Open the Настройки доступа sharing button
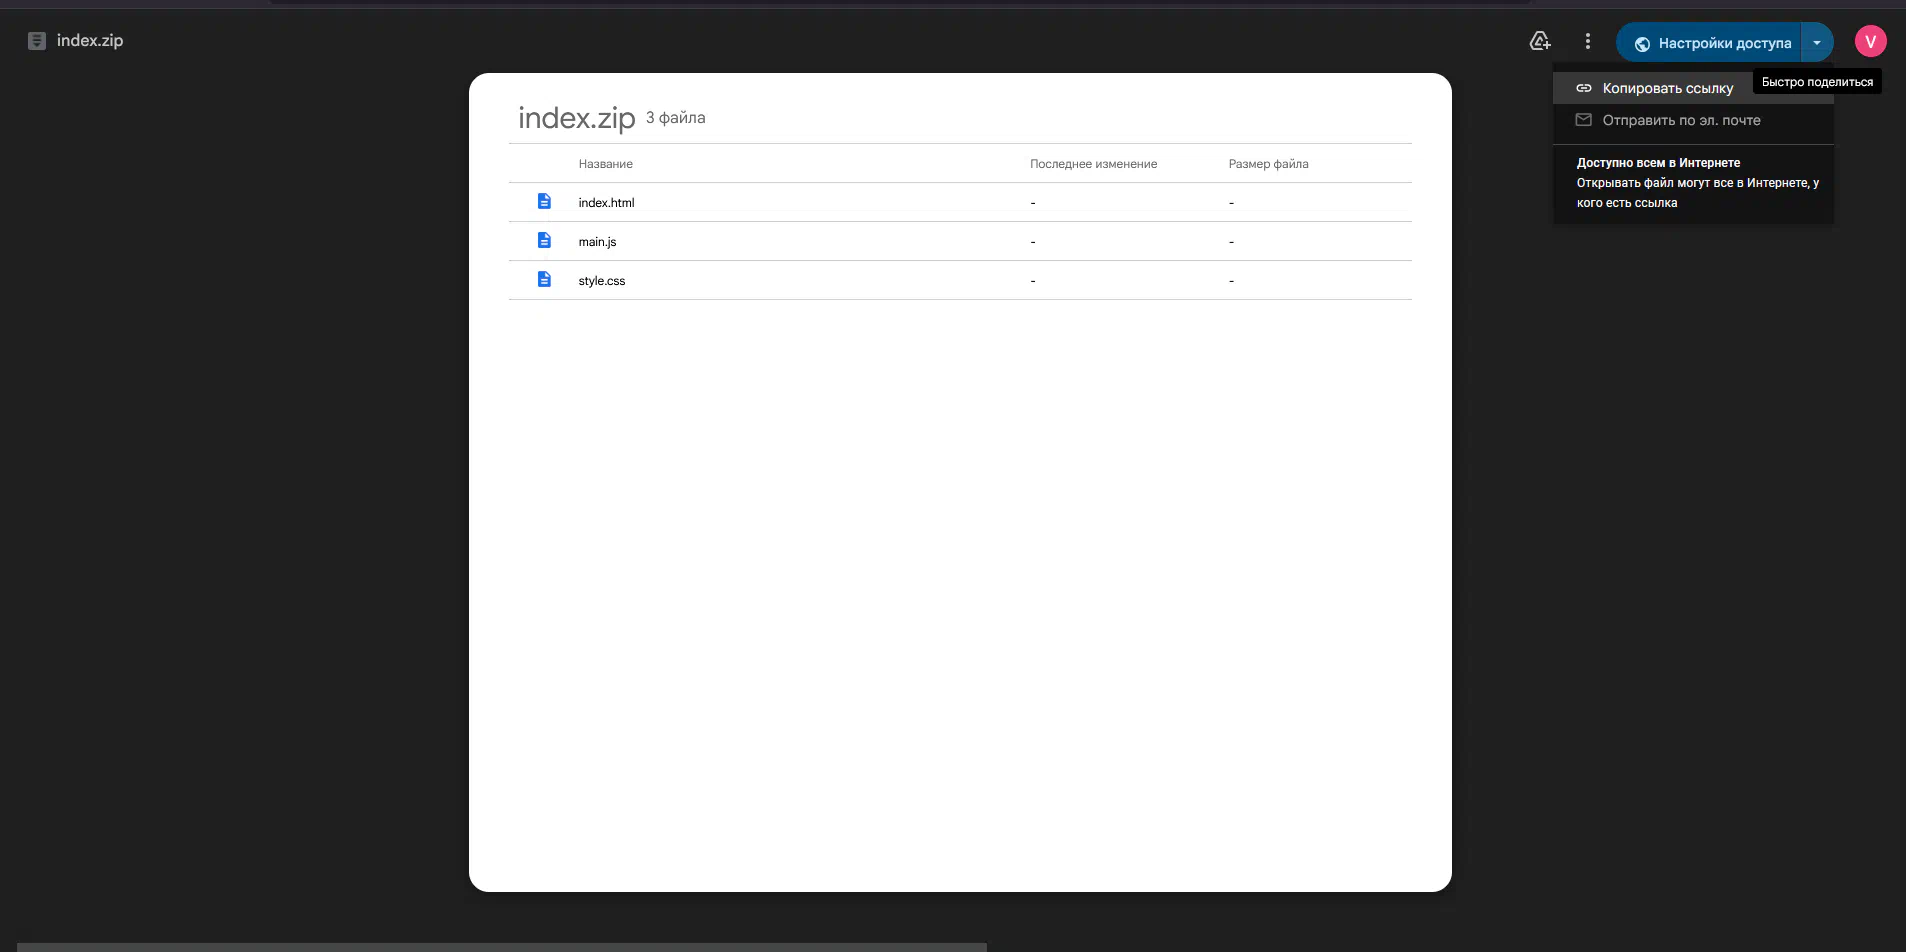Viewport: 1906px width, 952px height. click(x=1712, y=43)
